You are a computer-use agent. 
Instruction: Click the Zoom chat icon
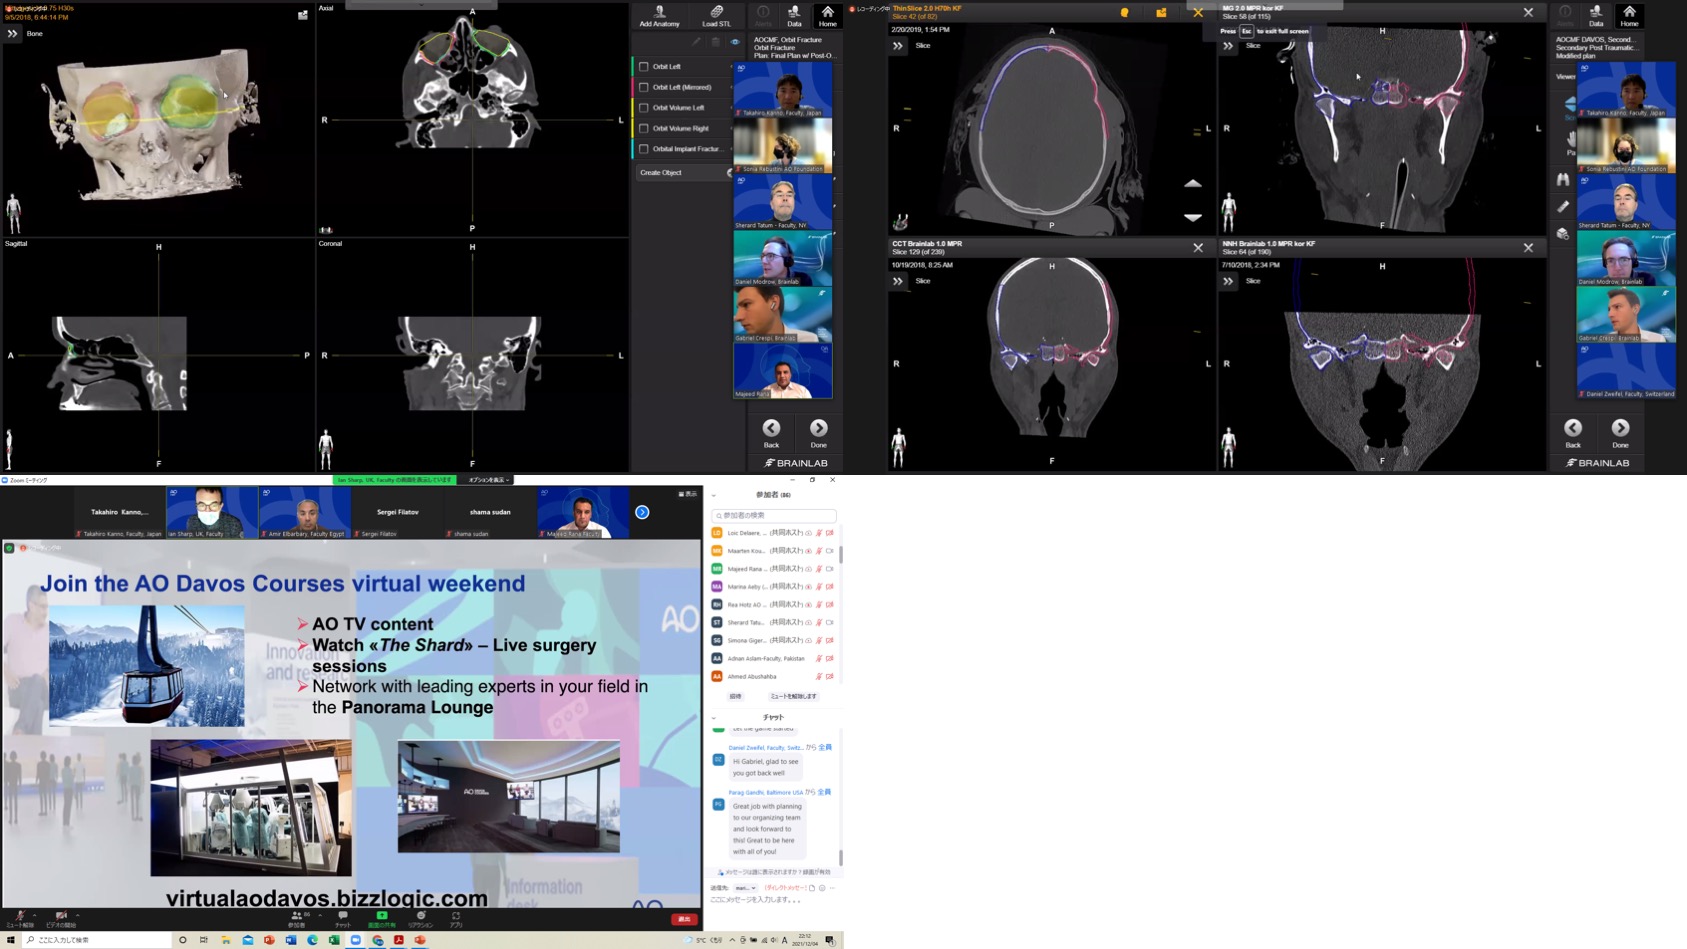coord(343,916)
